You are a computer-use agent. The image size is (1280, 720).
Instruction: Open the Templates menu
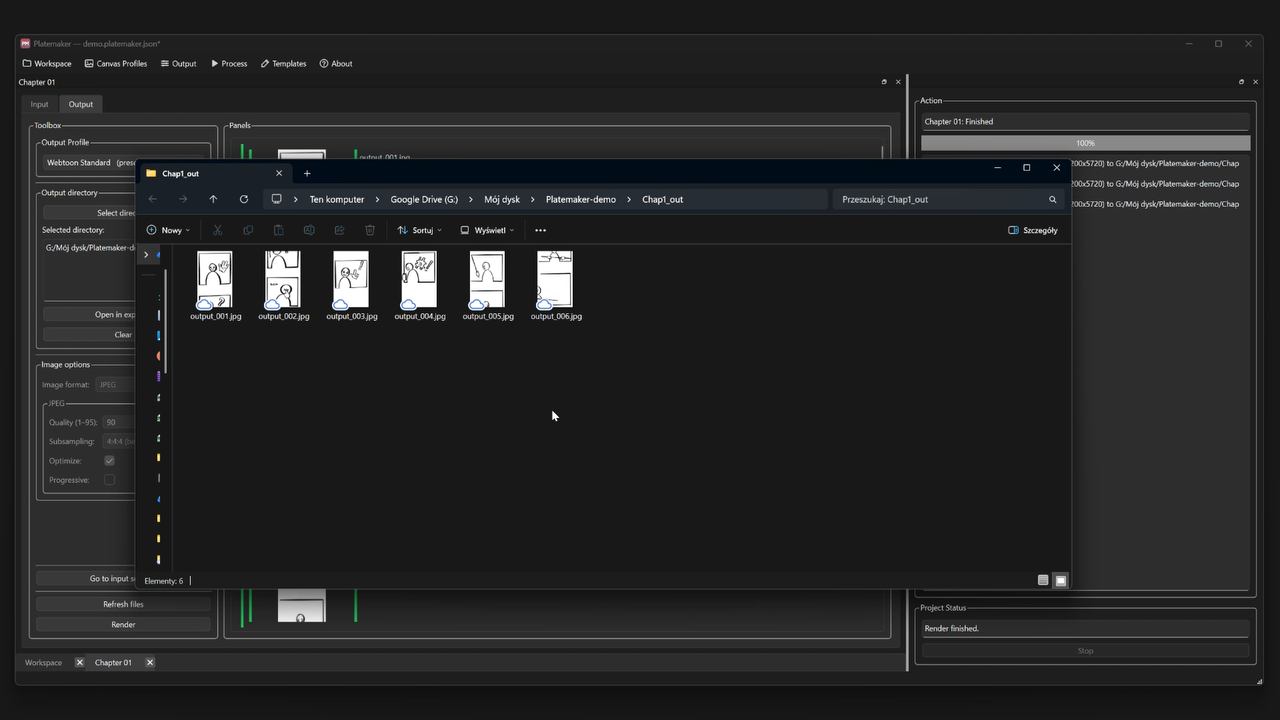tap(283, 63)
